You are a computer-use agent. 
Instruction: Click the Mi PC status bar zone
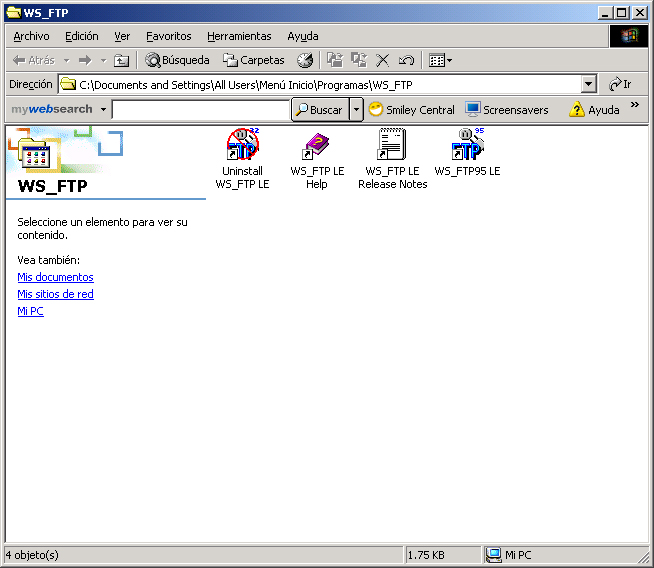click(x=563, y=555)
